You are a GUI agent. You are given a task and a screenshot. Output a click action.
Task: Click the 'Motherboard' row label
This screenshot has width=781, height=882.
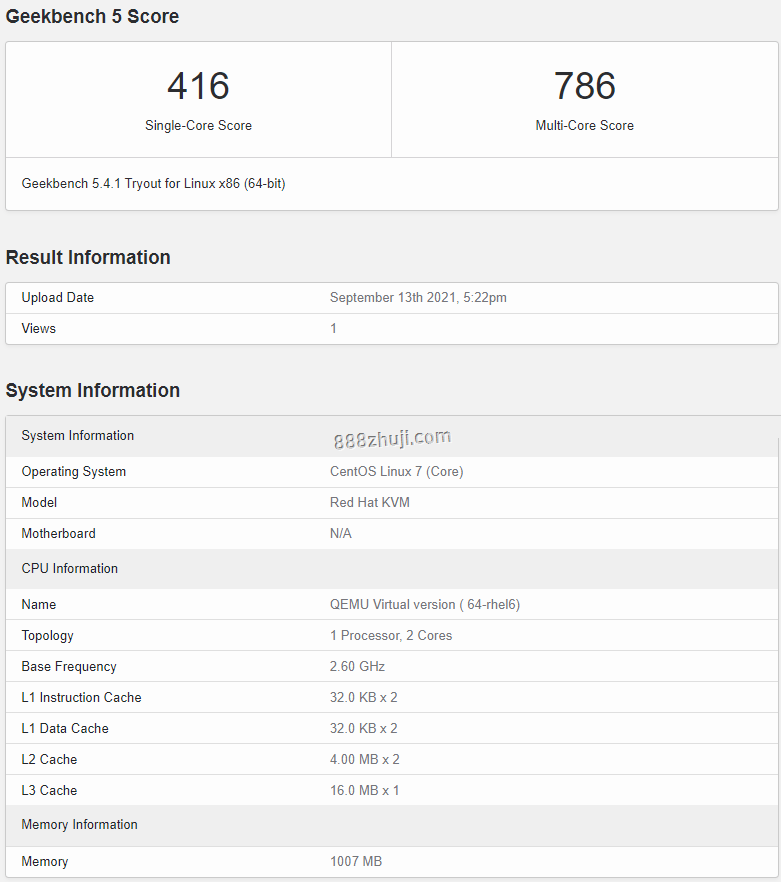[59, 534]
